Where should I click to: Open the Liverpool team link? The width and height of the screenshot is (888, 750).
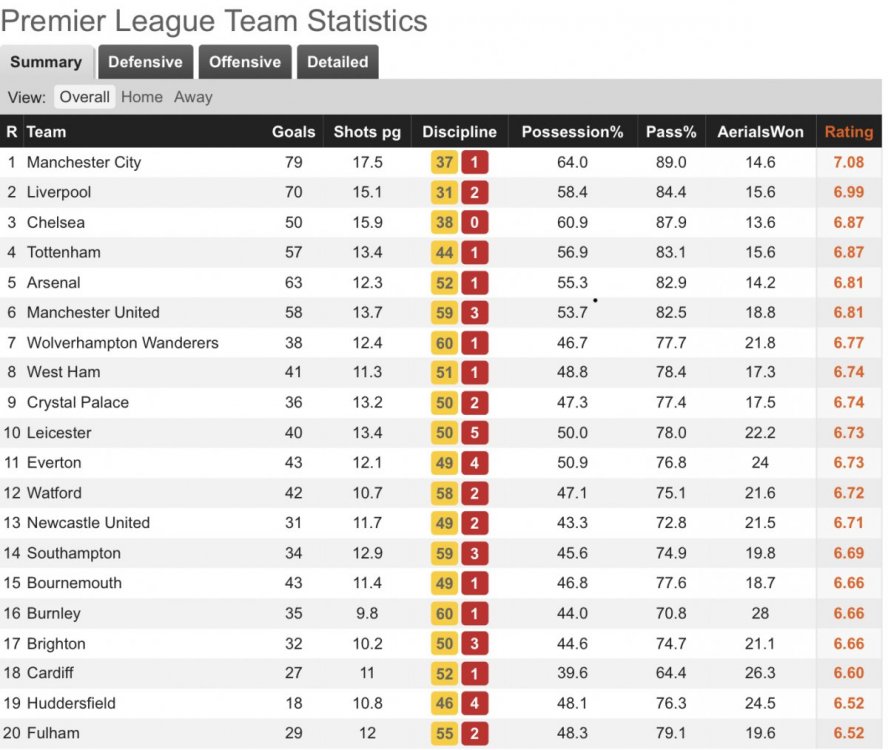point(59,193)
